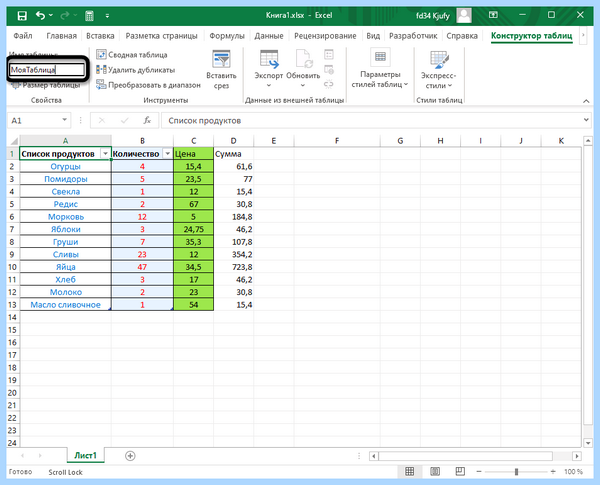Image resolution: width=600 pixels, height=485 pixels.
Task: Click the calculator icon in quick access toolbar
Action: pos(89,16)
